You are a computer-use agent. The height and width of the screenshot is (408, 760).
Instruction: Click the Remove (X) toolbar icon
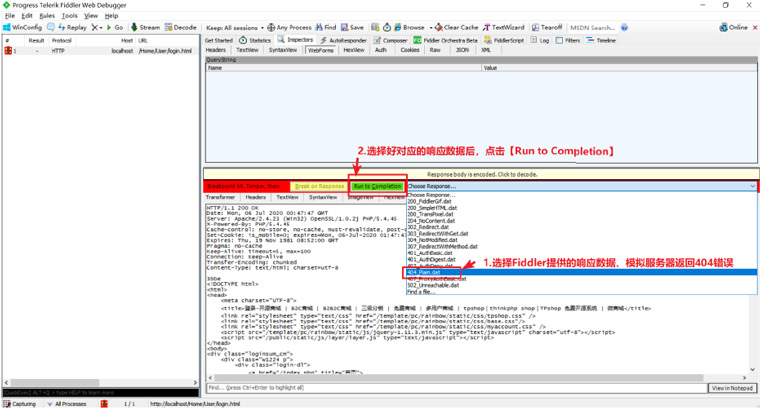coord(95,28)
